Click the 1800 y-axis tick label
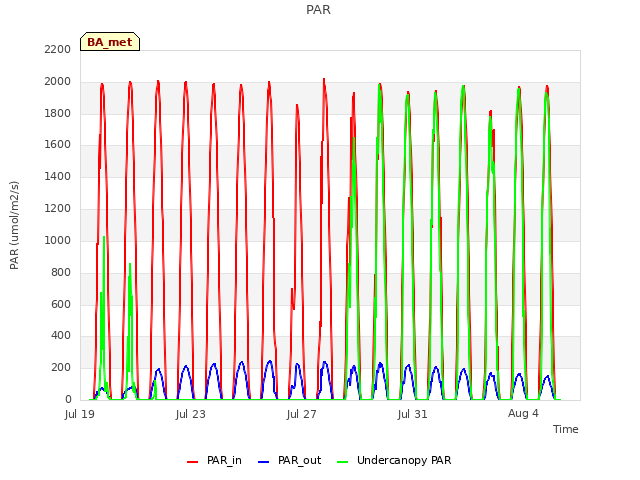This screenshot has height=480, width=640. point(58,113)
